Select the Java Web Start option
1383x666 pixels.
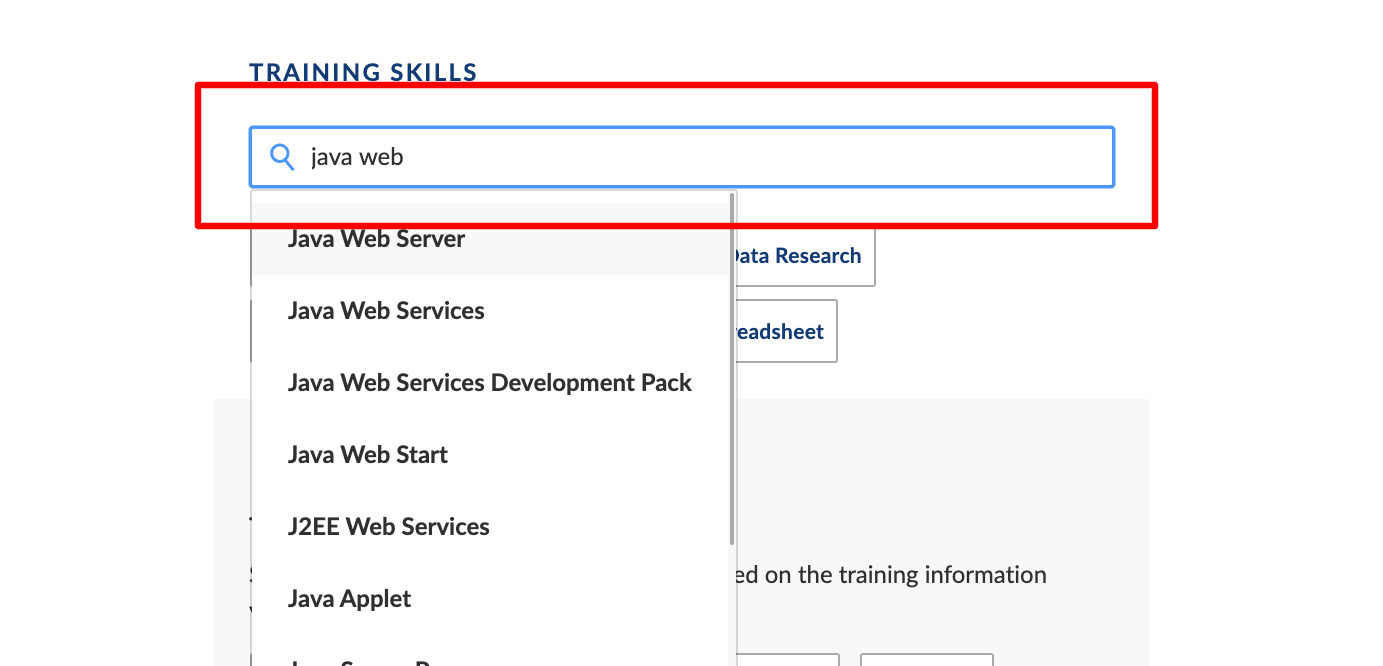491,455
